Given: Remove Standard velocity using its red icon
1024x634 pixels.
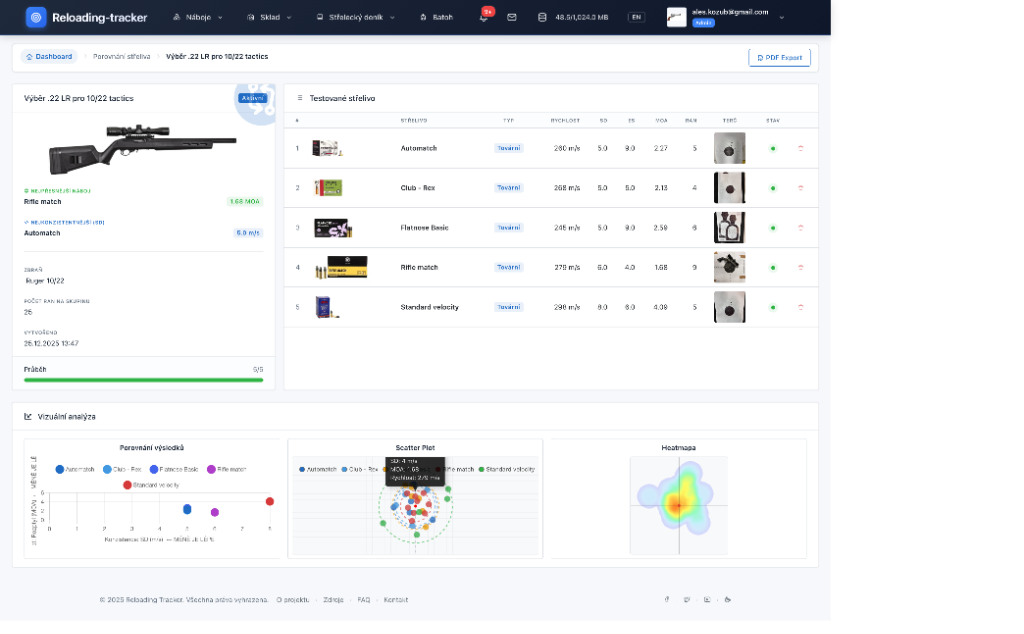Looking at the screenshot, I should tap(800, 307).
